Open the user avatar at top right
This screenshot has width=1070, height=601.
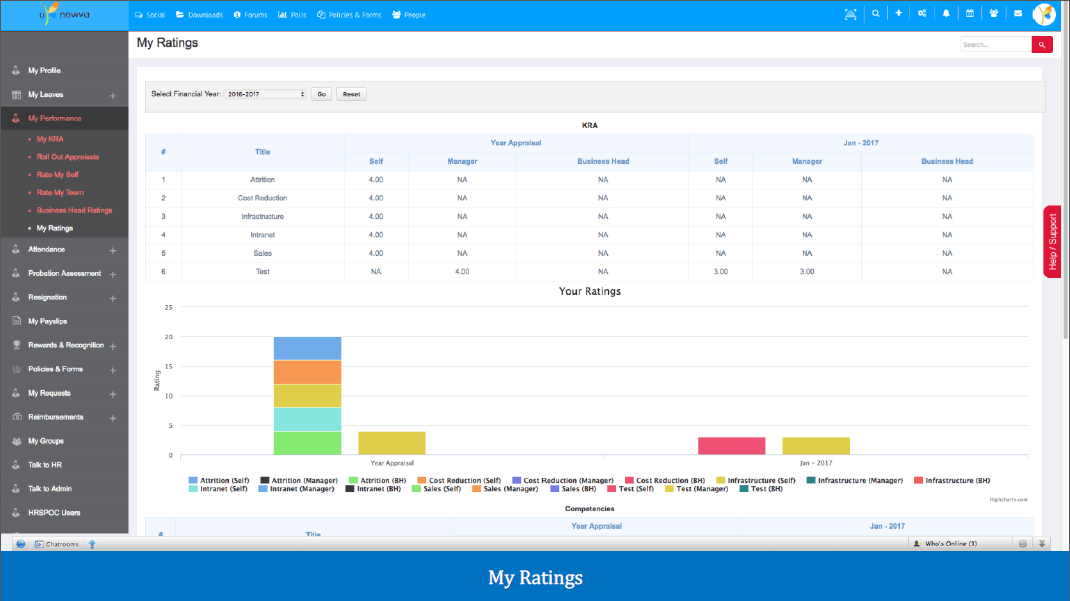tap(1044, 14)
